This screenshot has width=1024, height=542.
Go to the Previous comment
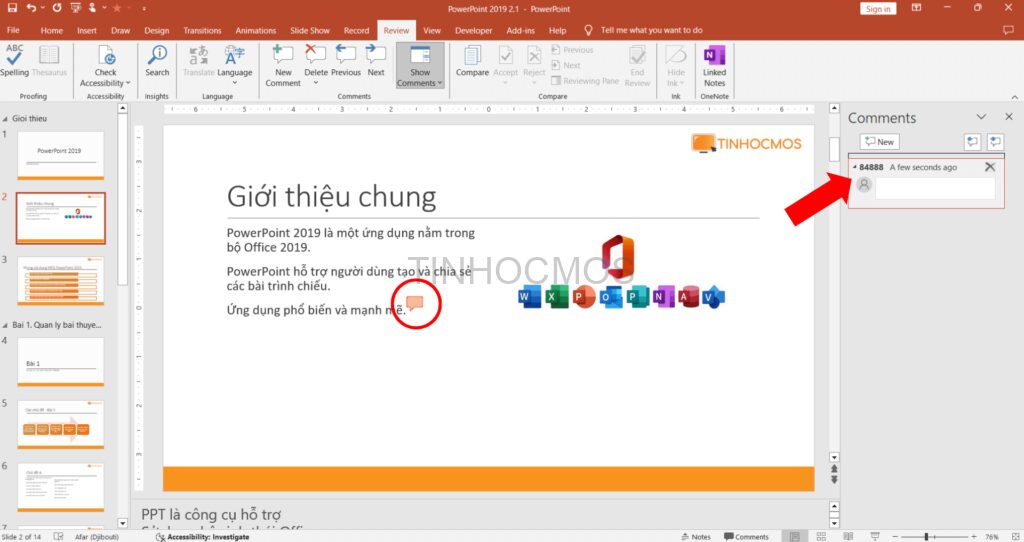[345, 61]
